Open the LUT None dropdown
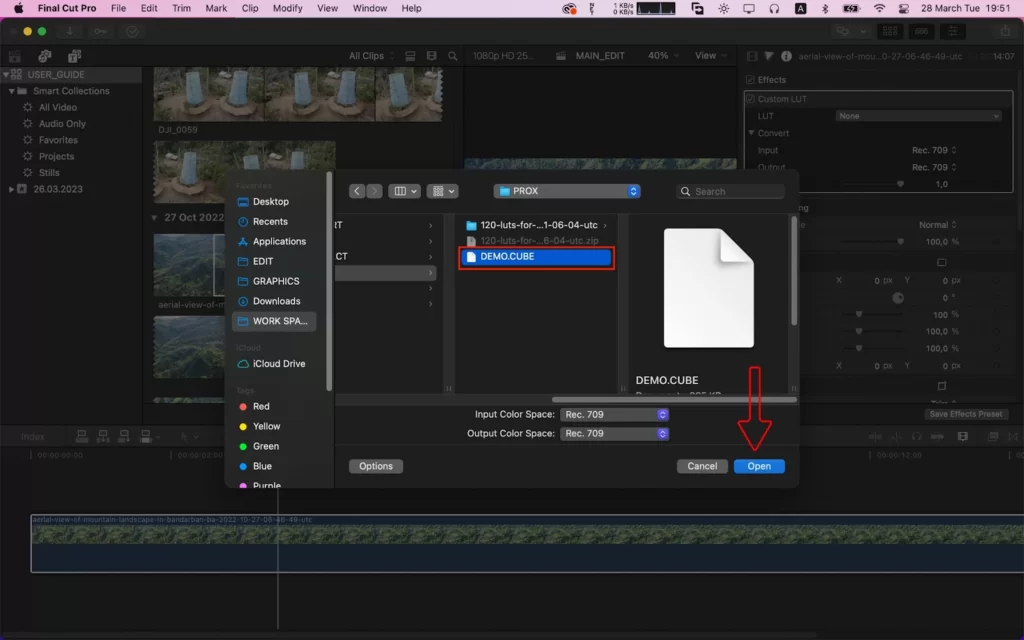Image resolution: width=1024 pixels, height=640 pixels. point(918,116)
